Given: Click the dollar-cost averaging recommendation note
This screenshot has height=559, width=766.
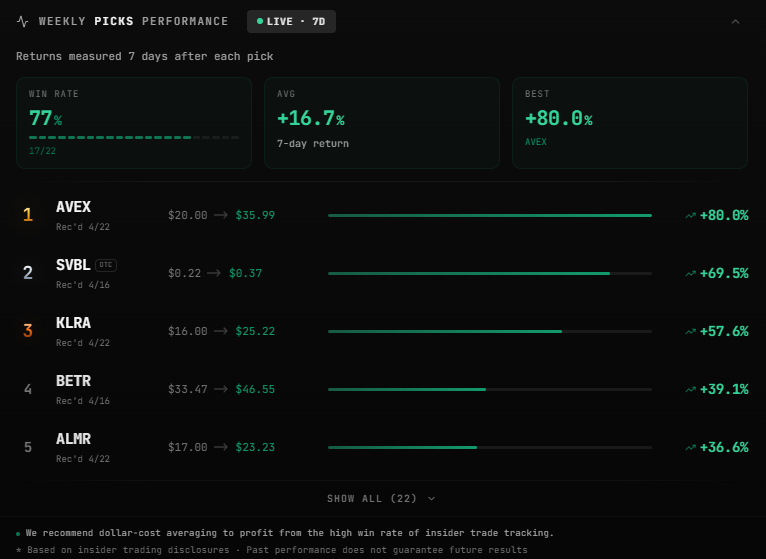Looking at the screenshot, I should (x=290, y=533).
